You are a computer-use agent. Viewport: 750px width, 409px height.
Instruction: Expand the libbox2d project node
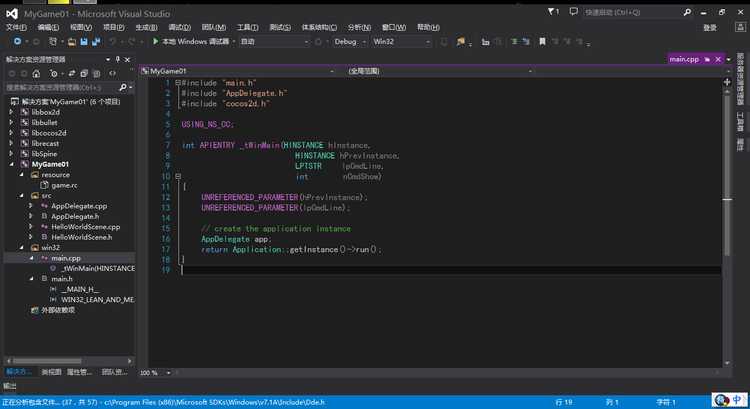11,112
